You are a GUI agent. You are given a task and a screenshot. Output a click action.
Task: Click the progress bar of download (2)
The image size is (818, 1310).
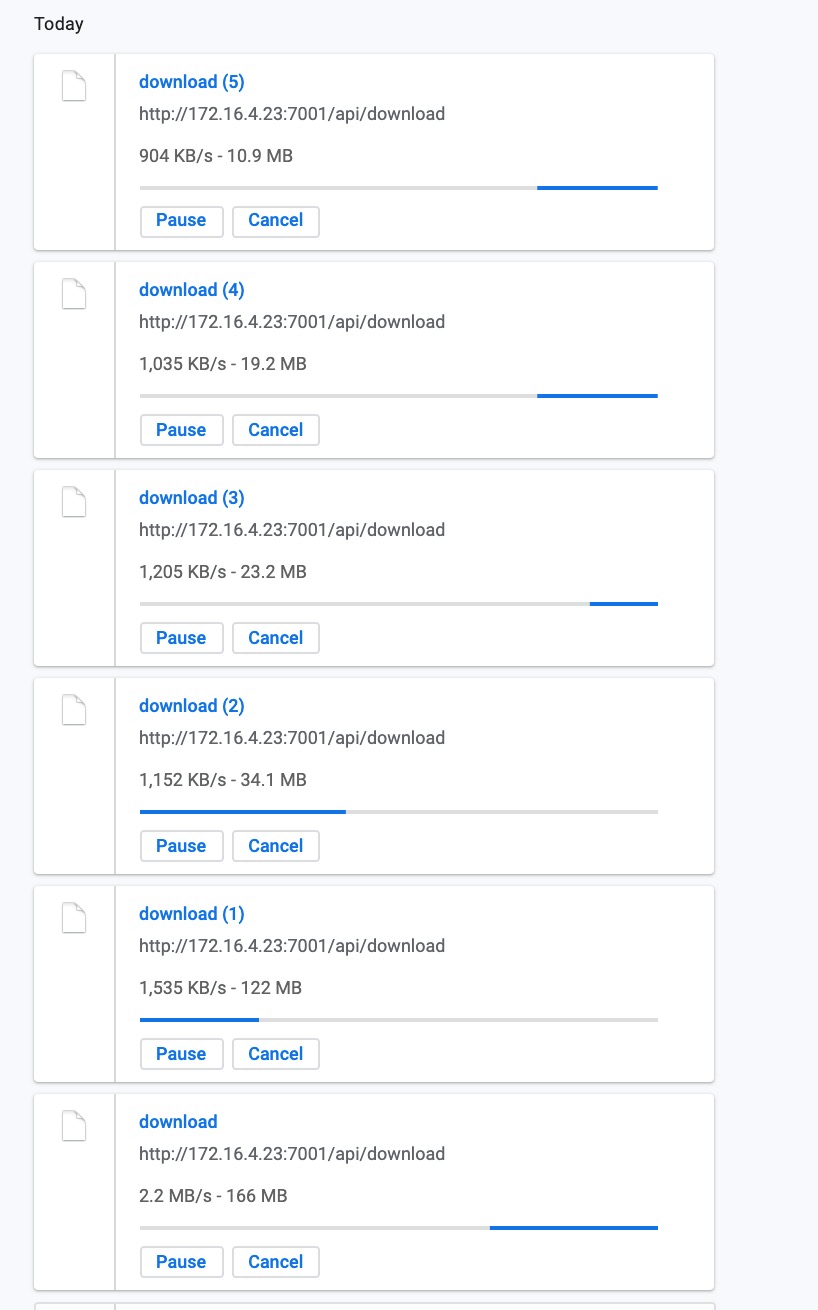(x=399, y=812)
